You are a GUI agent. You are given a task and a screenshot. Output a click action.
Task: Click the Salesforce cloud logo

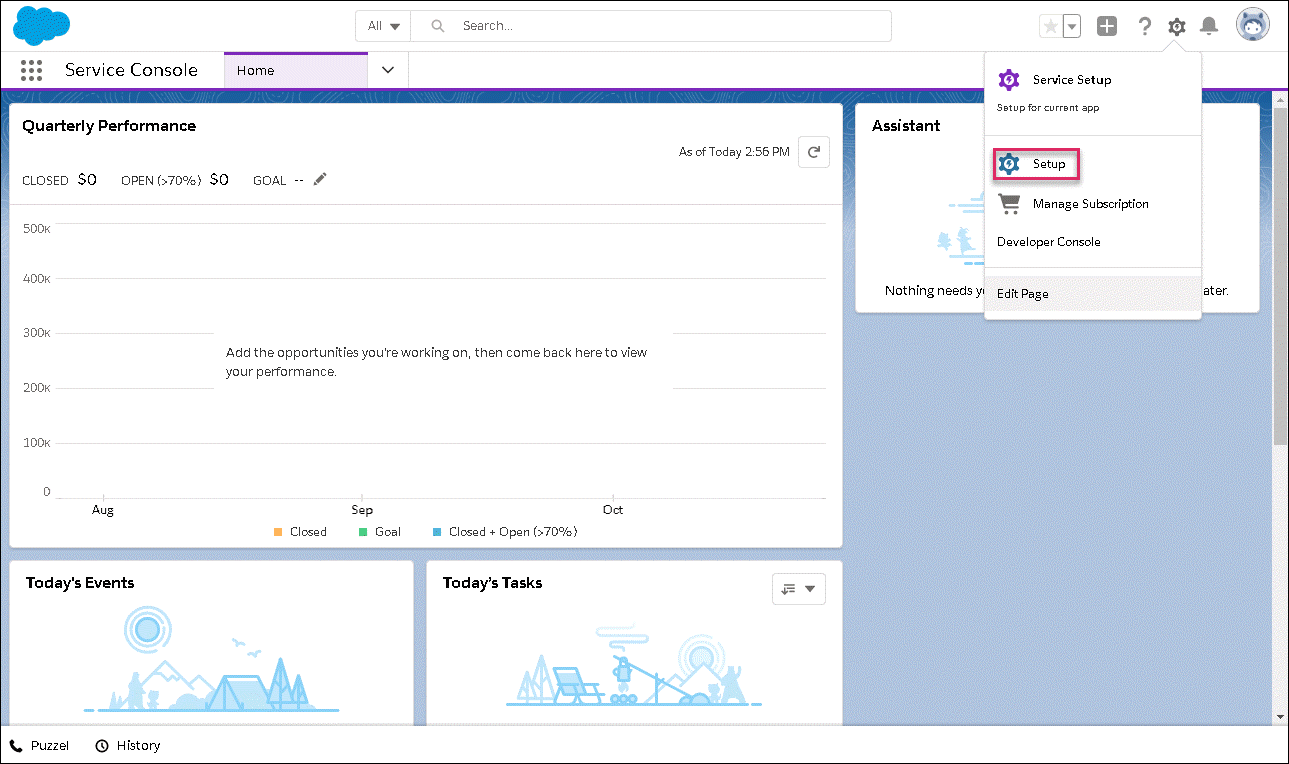(41, 25)
